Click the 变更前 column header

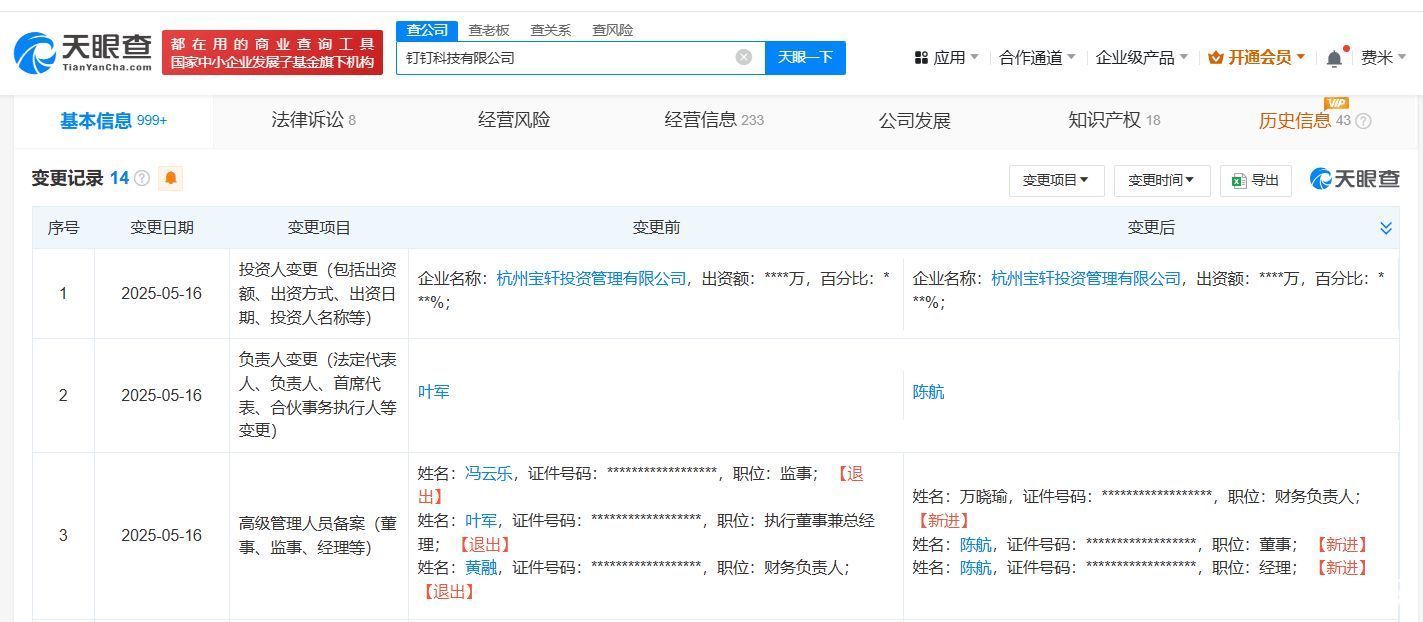656,228
